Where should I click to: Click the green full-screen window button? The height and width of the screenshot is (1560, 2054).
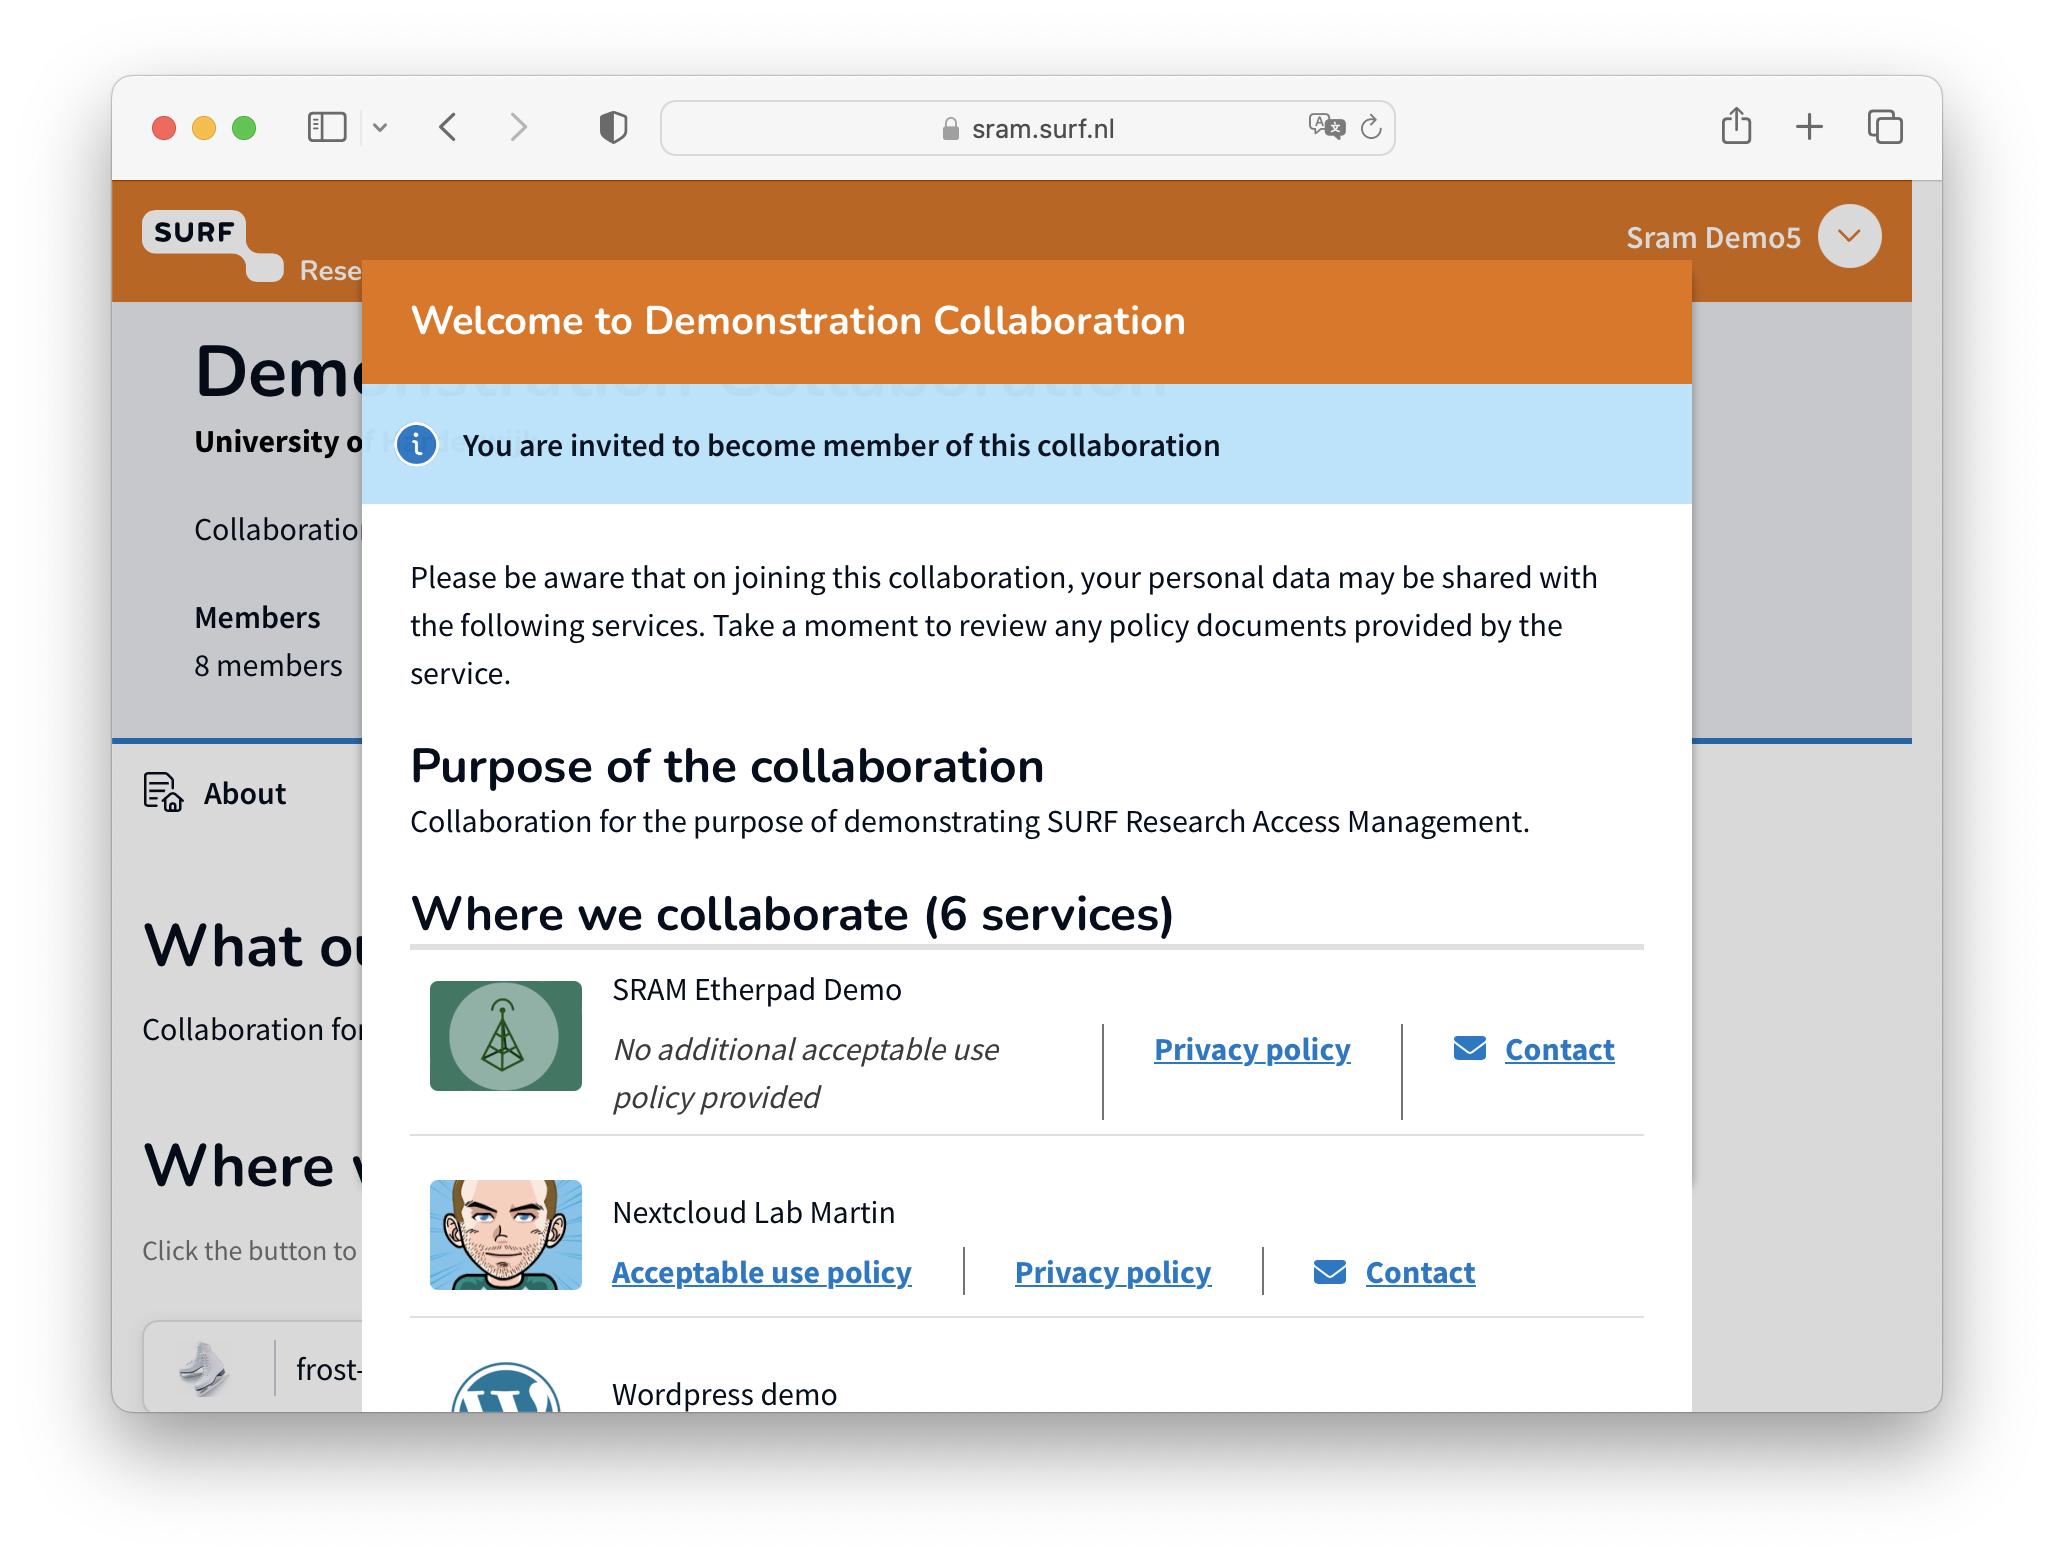[244, 128]
